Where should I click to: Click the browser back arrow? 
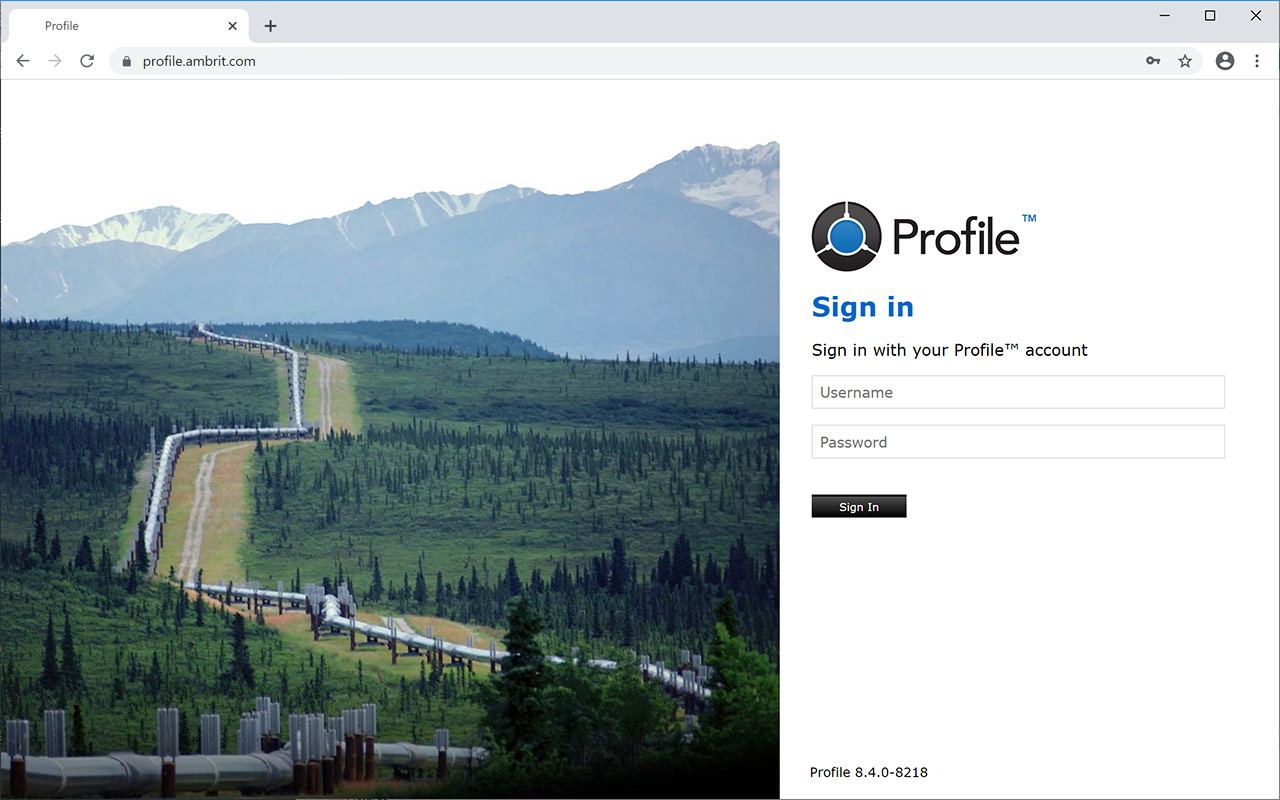(23, 61)
